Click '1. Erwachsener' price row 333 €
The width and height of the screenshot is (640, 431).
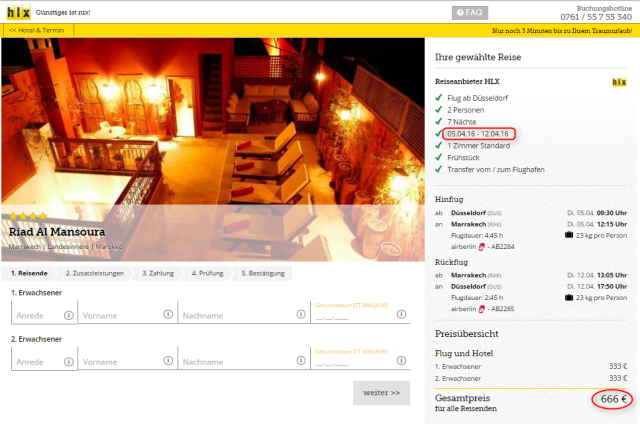[x=531, y=367]
